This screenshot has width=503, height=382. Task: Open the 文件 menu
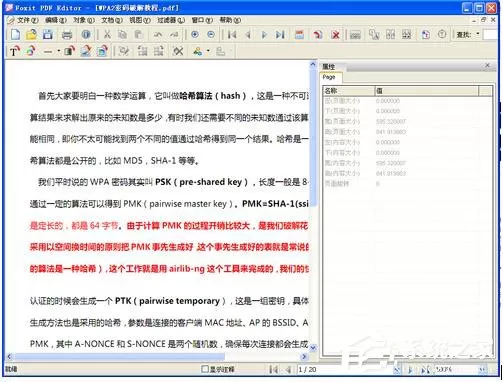point(27,20)
